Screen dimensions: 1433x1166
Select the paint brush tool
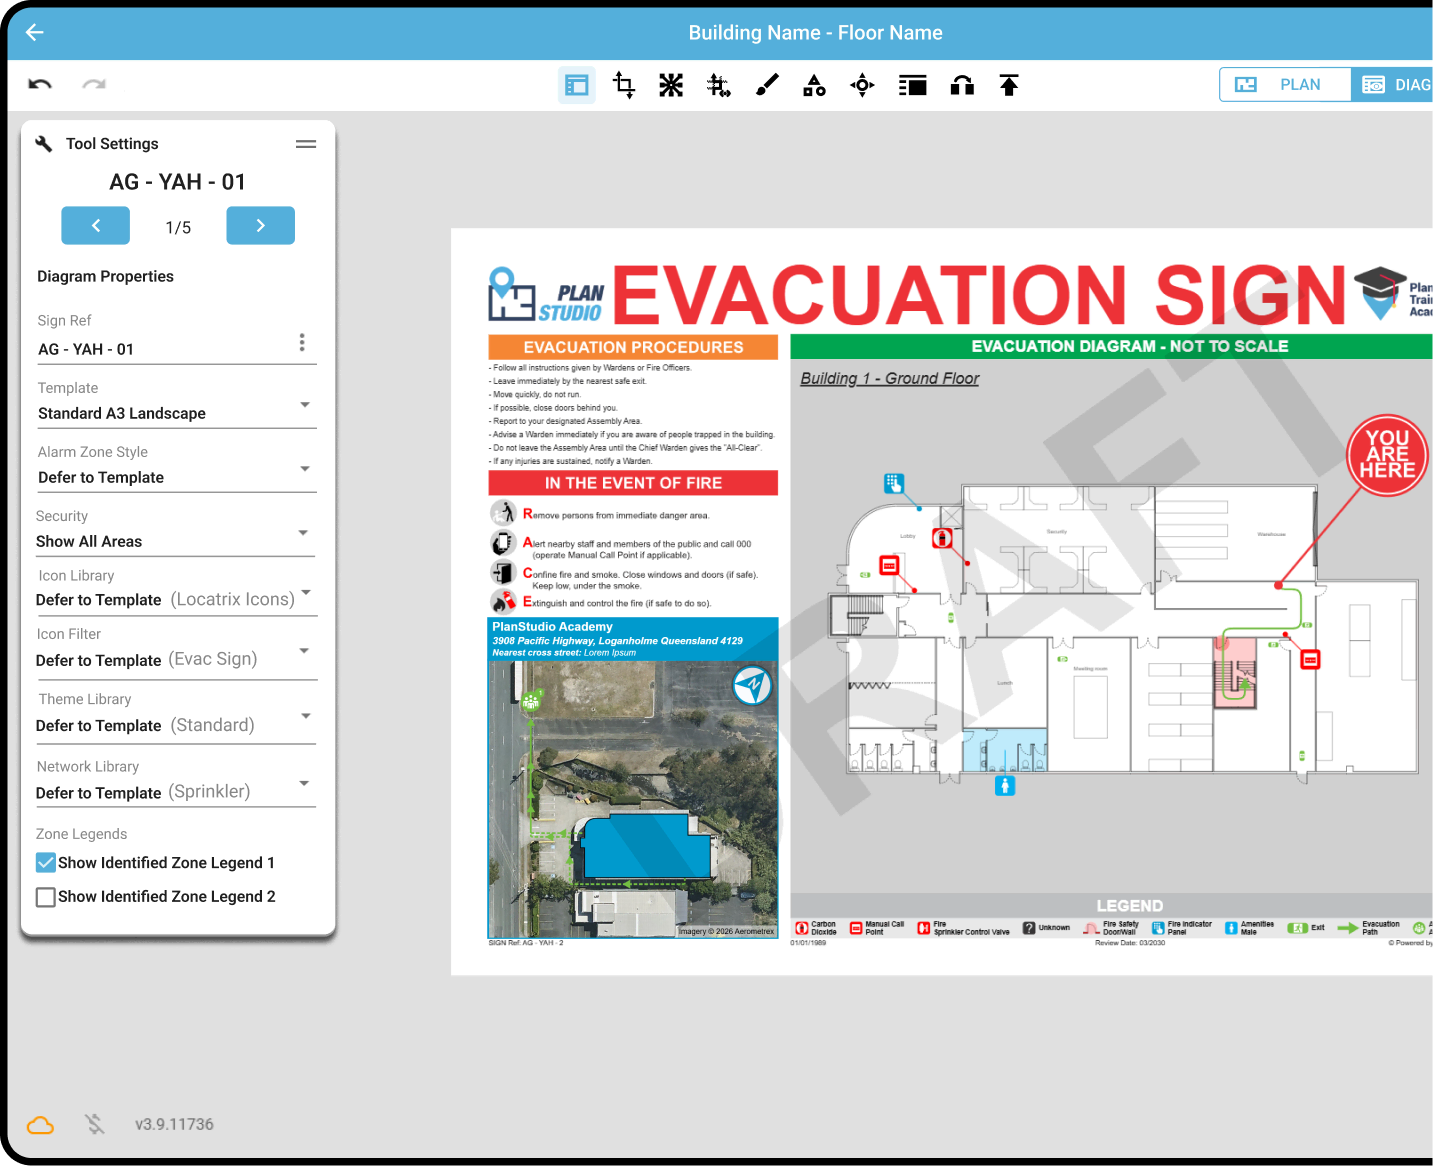click(766, 85)
